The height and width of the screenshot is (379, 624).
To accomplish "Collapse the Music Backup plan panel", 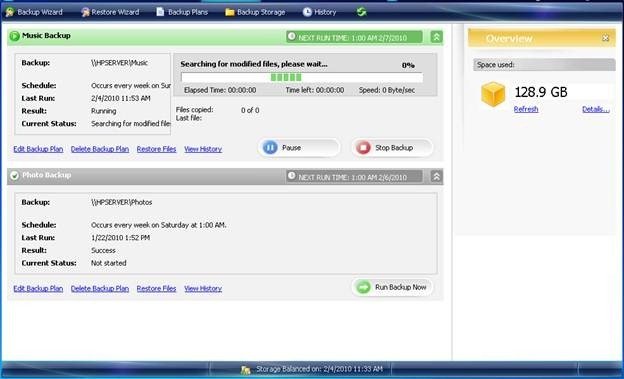I will [437, 37].
